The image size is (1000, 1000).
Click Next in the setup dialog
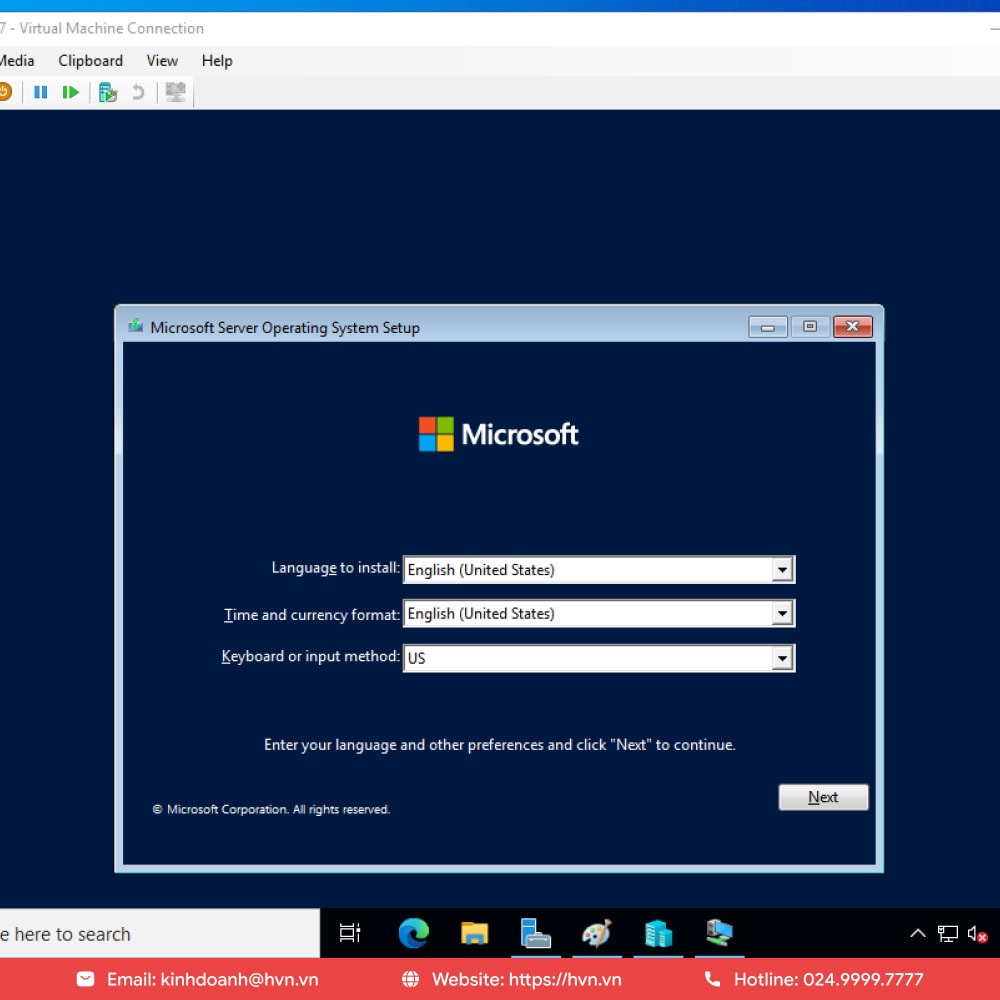click(x=823, y=797)
